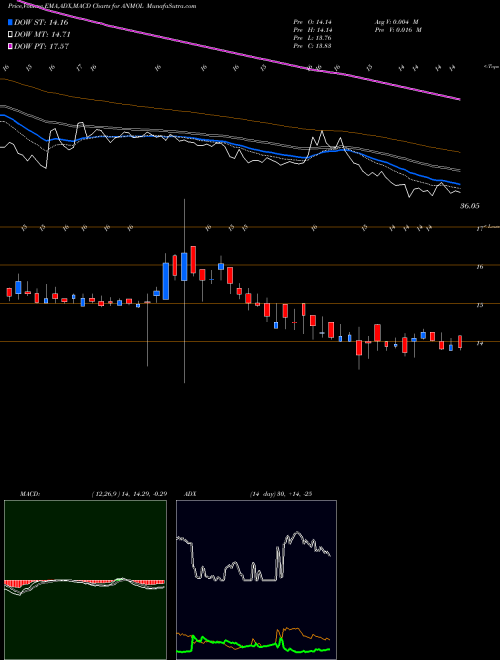Screen dimensions: 500x660
Task: Click the red MACD histogram bars
Action: tap(17, 583)
